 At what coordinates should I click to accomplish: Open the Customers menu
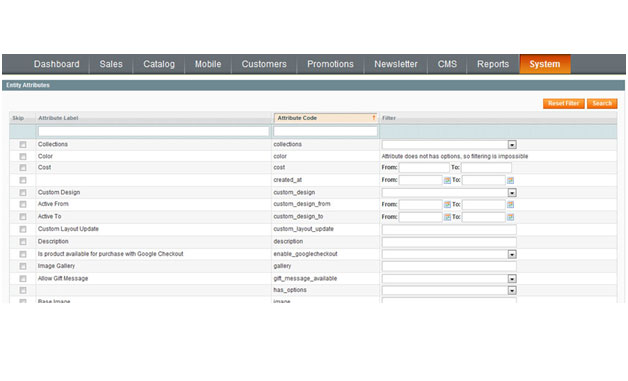click(x=264, y=64)
